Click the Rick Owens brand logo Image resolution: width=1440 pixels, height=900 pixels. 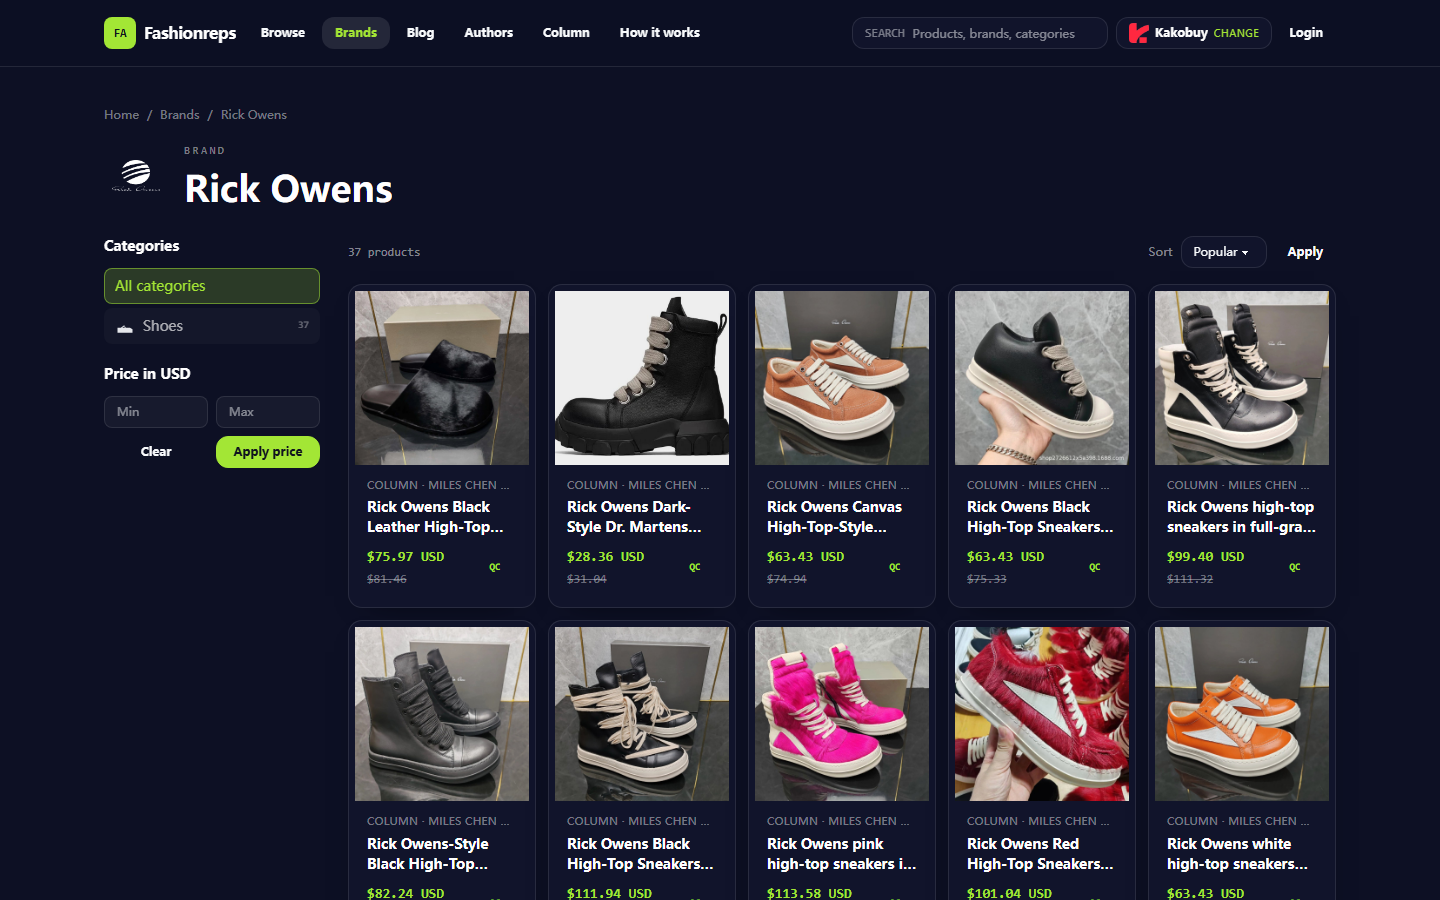click(x=136, y=176)
